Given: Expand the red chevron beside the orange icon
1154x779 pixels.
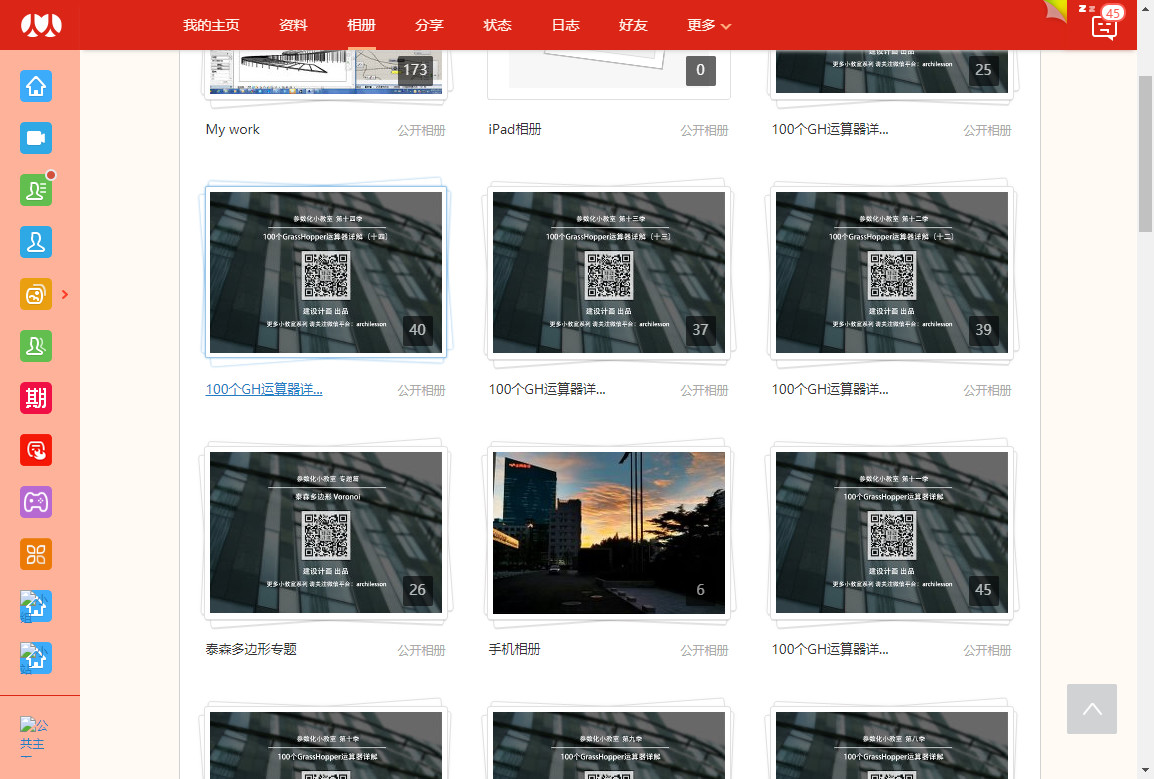Looking at the screenshot, I should (66, 295).
